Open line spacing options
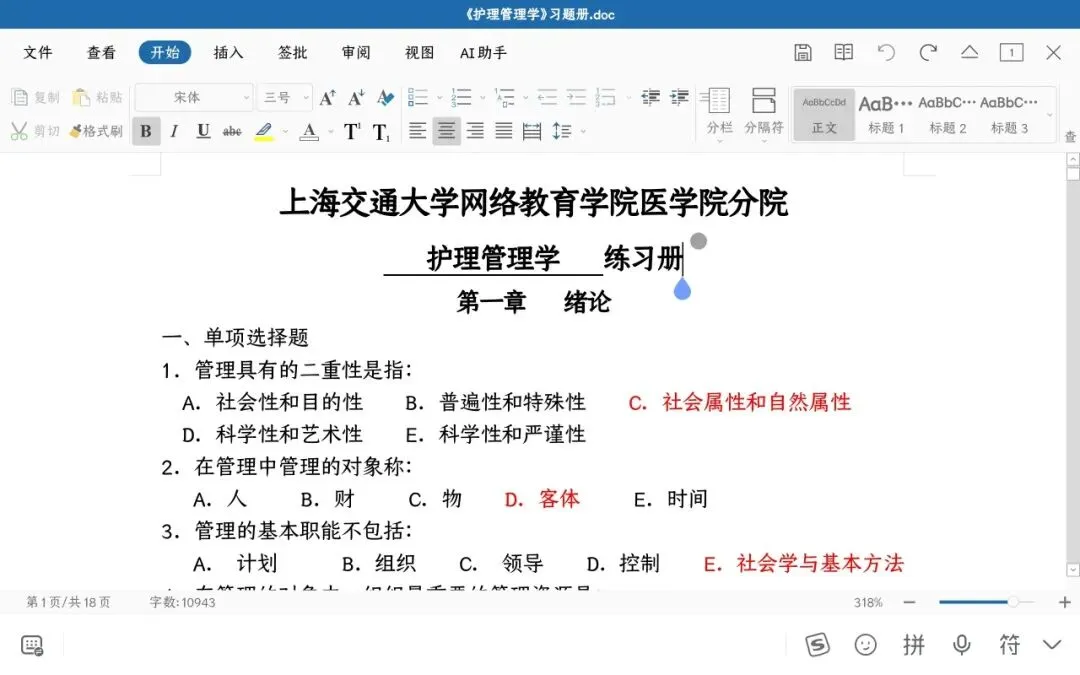The width and height of the screenshot is (1080, 675). (x=561, y=131)
